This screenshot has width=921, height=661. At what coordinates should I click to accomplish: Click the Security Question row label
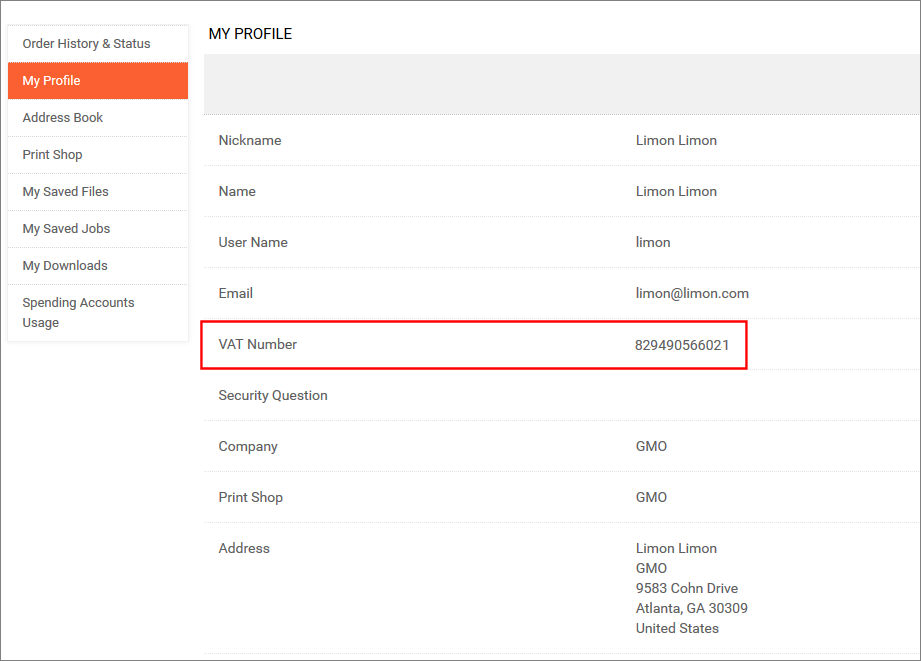273,396
